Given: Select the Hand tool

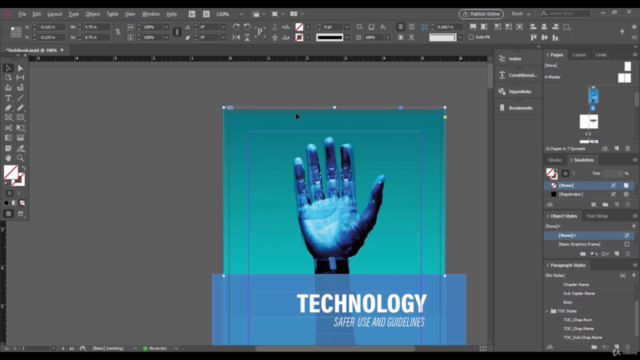Looking at the screenshot, I should coord(8,158).
